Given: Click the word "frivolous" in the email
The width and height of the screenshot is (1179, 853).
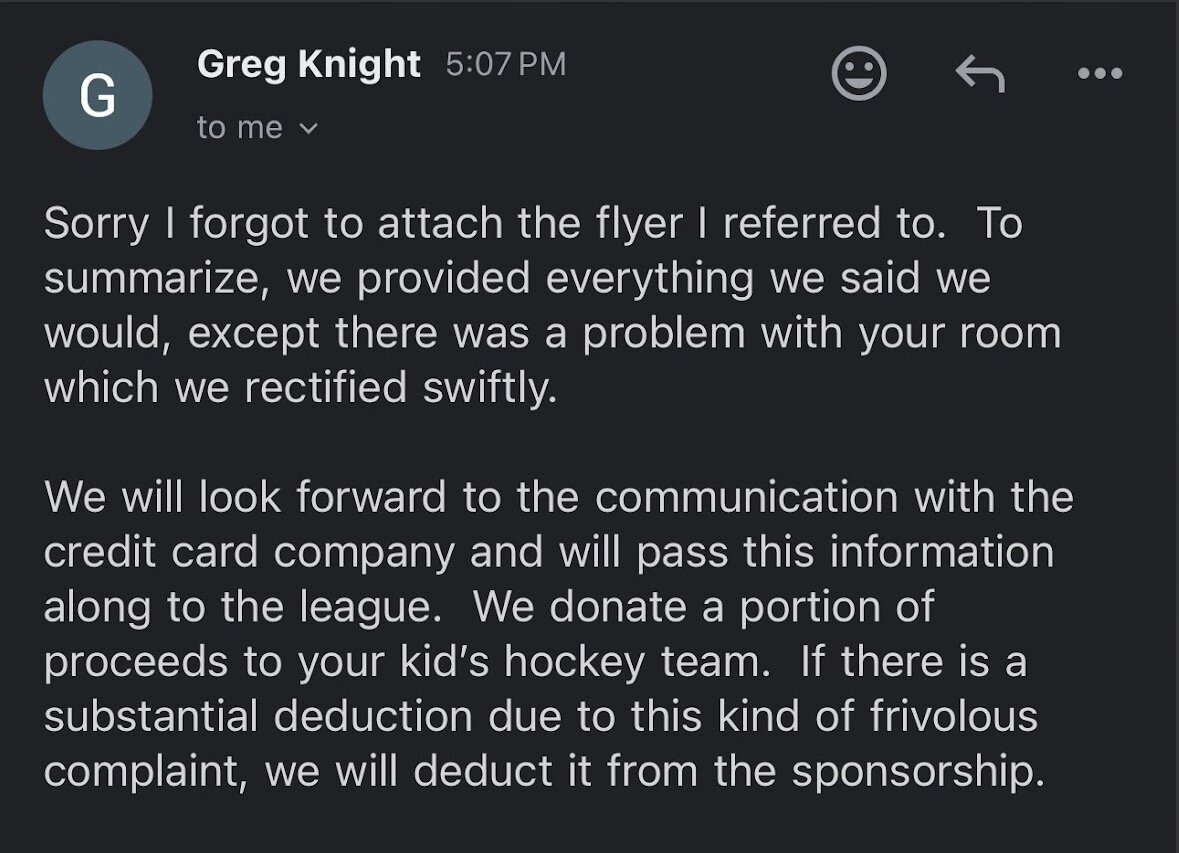Looking at the screenshot, I should click(954, 716).
